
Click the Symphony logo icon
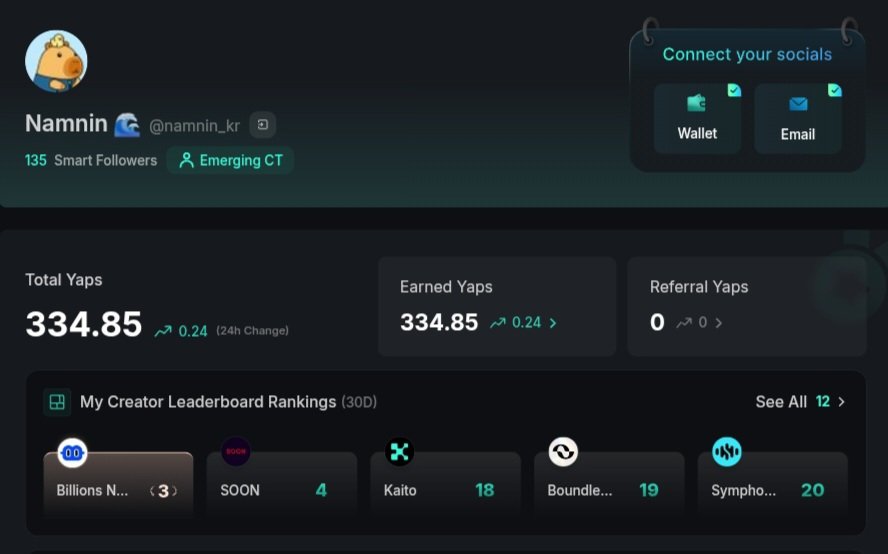727,451
